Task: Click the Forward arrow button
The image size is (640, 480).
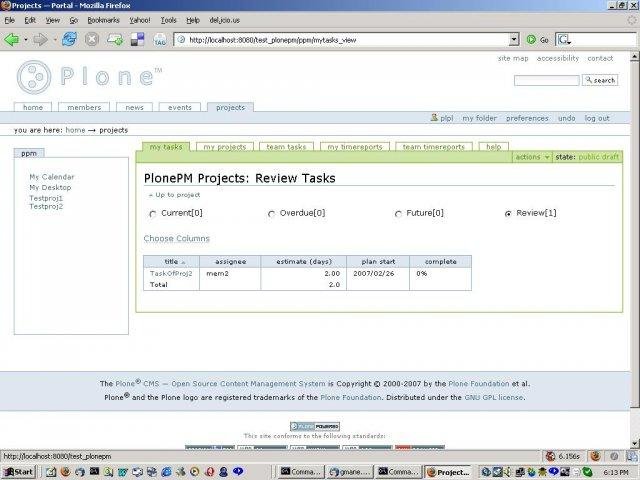Action: (40, 40)
